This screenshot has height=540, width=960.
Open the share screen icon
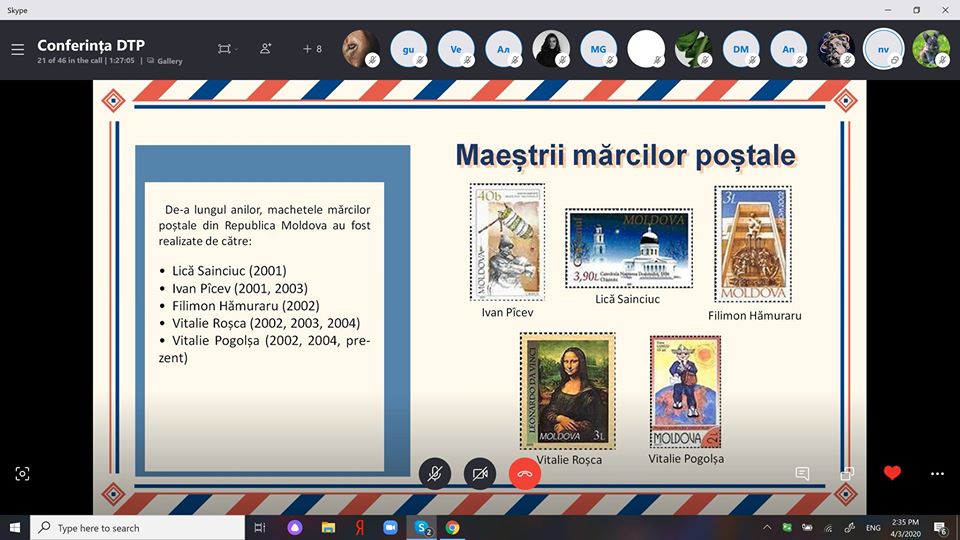pos(847,474)
